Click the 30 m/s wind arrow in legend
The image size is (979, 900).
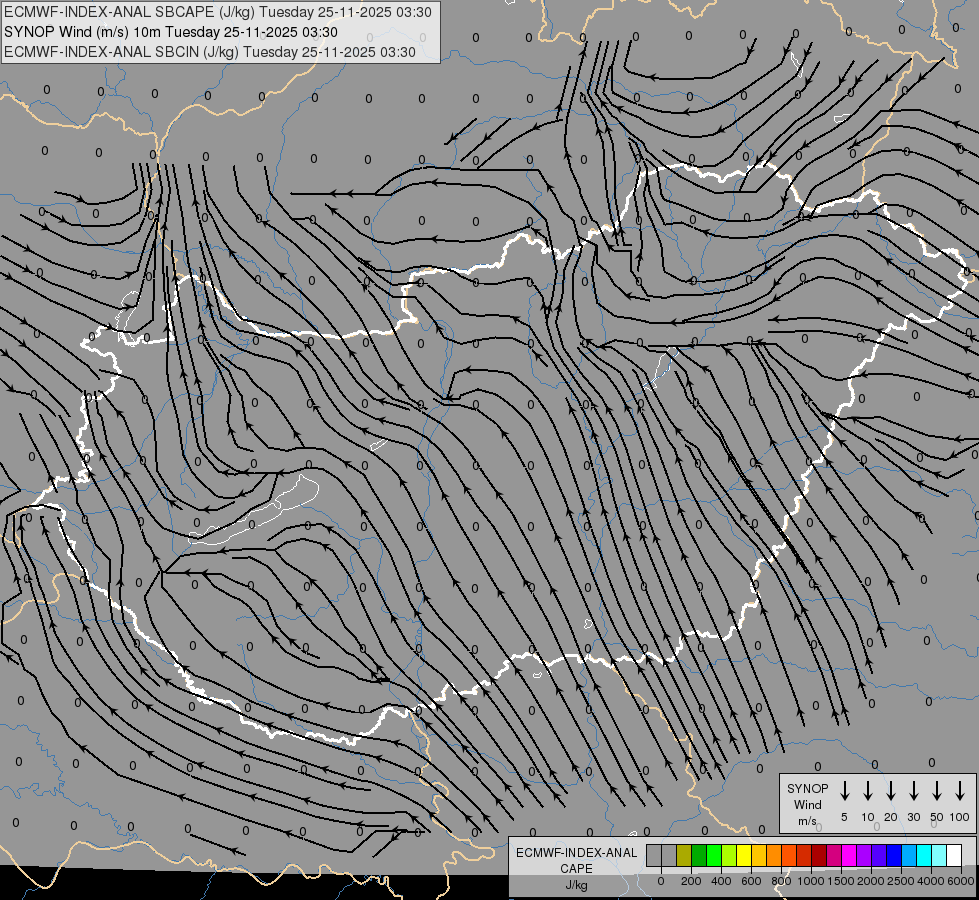click(x=913, y=791)
